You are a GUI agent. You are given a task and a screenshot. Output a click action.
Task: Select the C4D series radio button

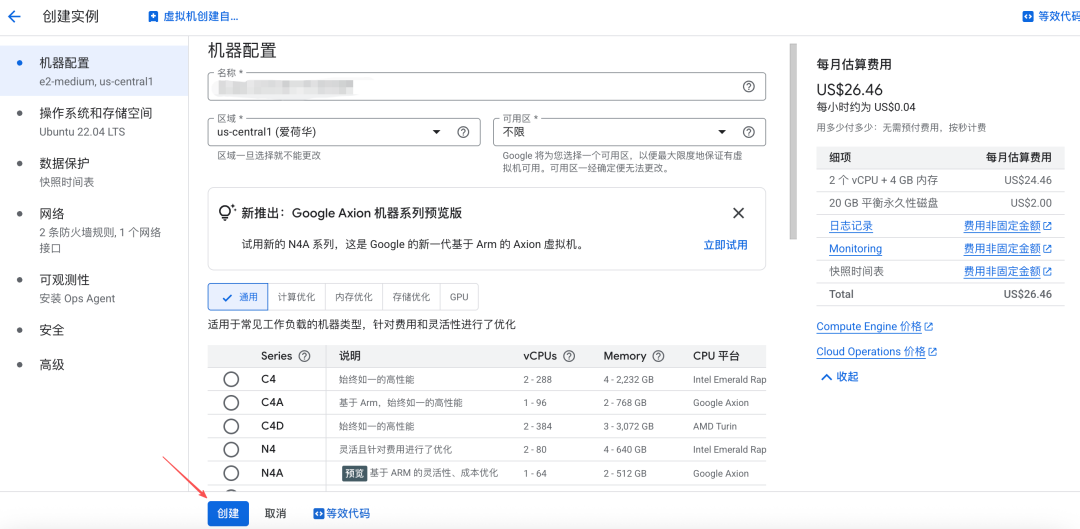pyautogui.click(x=231, y=426)
